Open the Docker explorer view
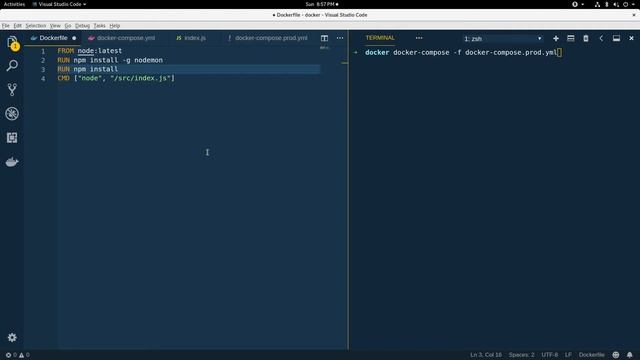 click(x=12, y=162)
